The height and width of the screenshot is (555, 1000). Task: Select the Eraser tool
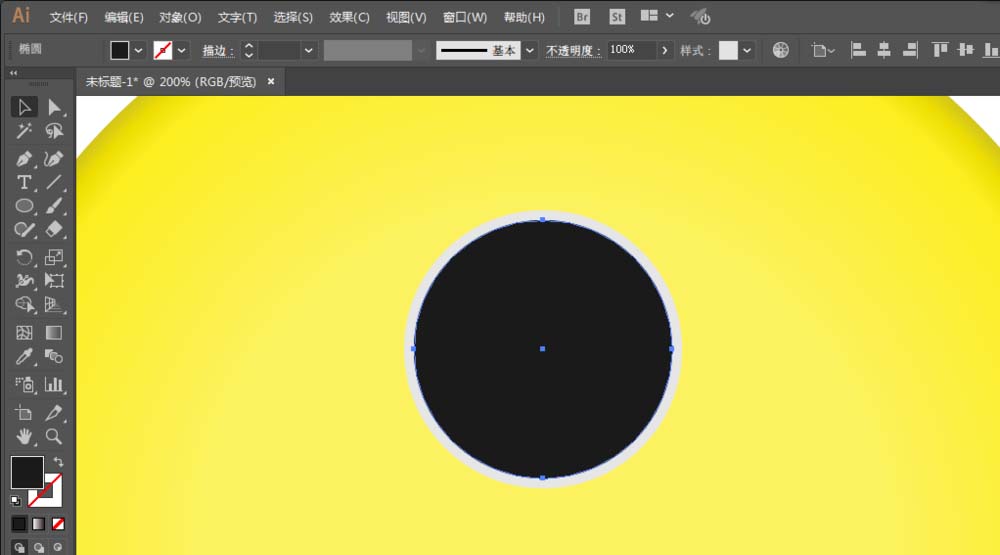(54, 230)
